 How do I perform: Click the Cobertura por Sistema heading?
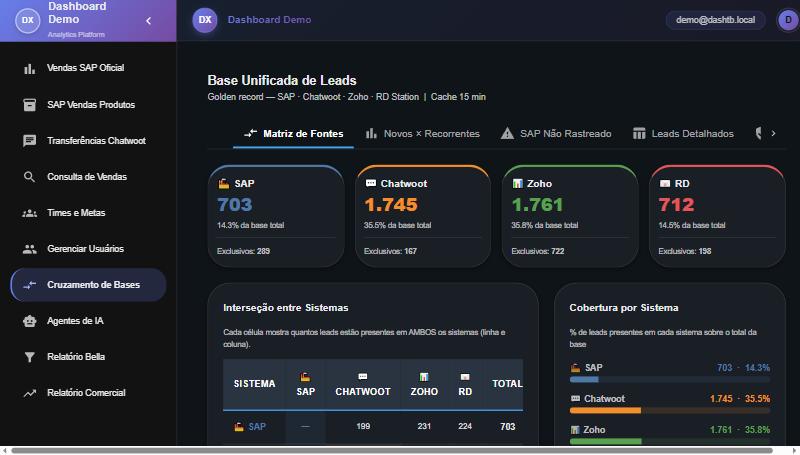[624, 308]
